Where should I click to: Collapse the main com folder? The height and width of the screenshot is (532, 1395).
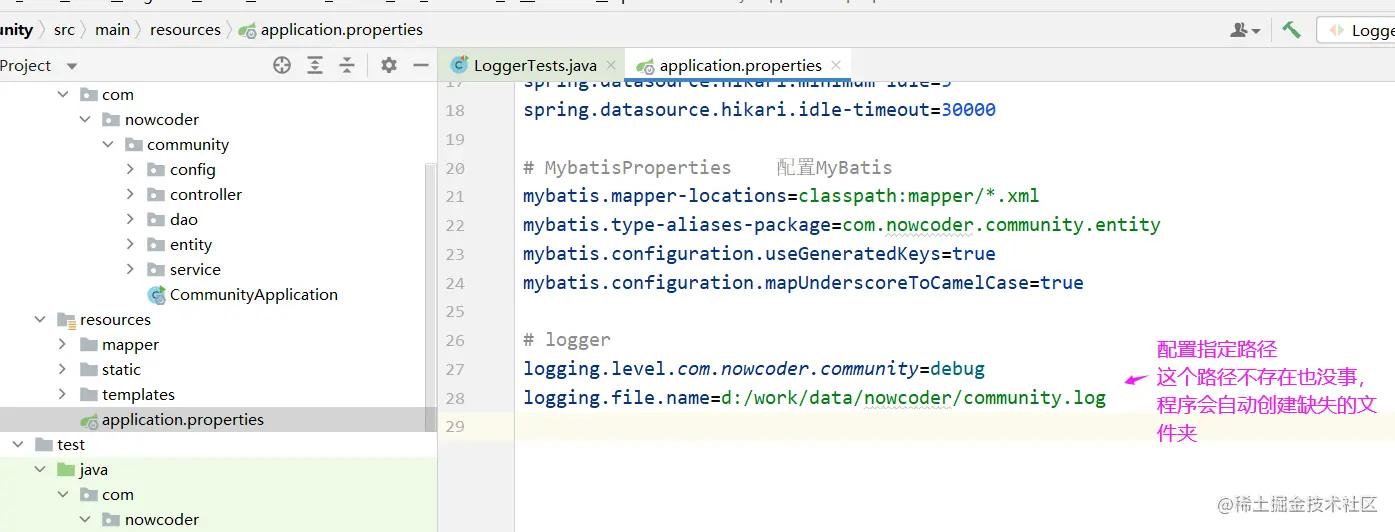[x=62, y=94]
